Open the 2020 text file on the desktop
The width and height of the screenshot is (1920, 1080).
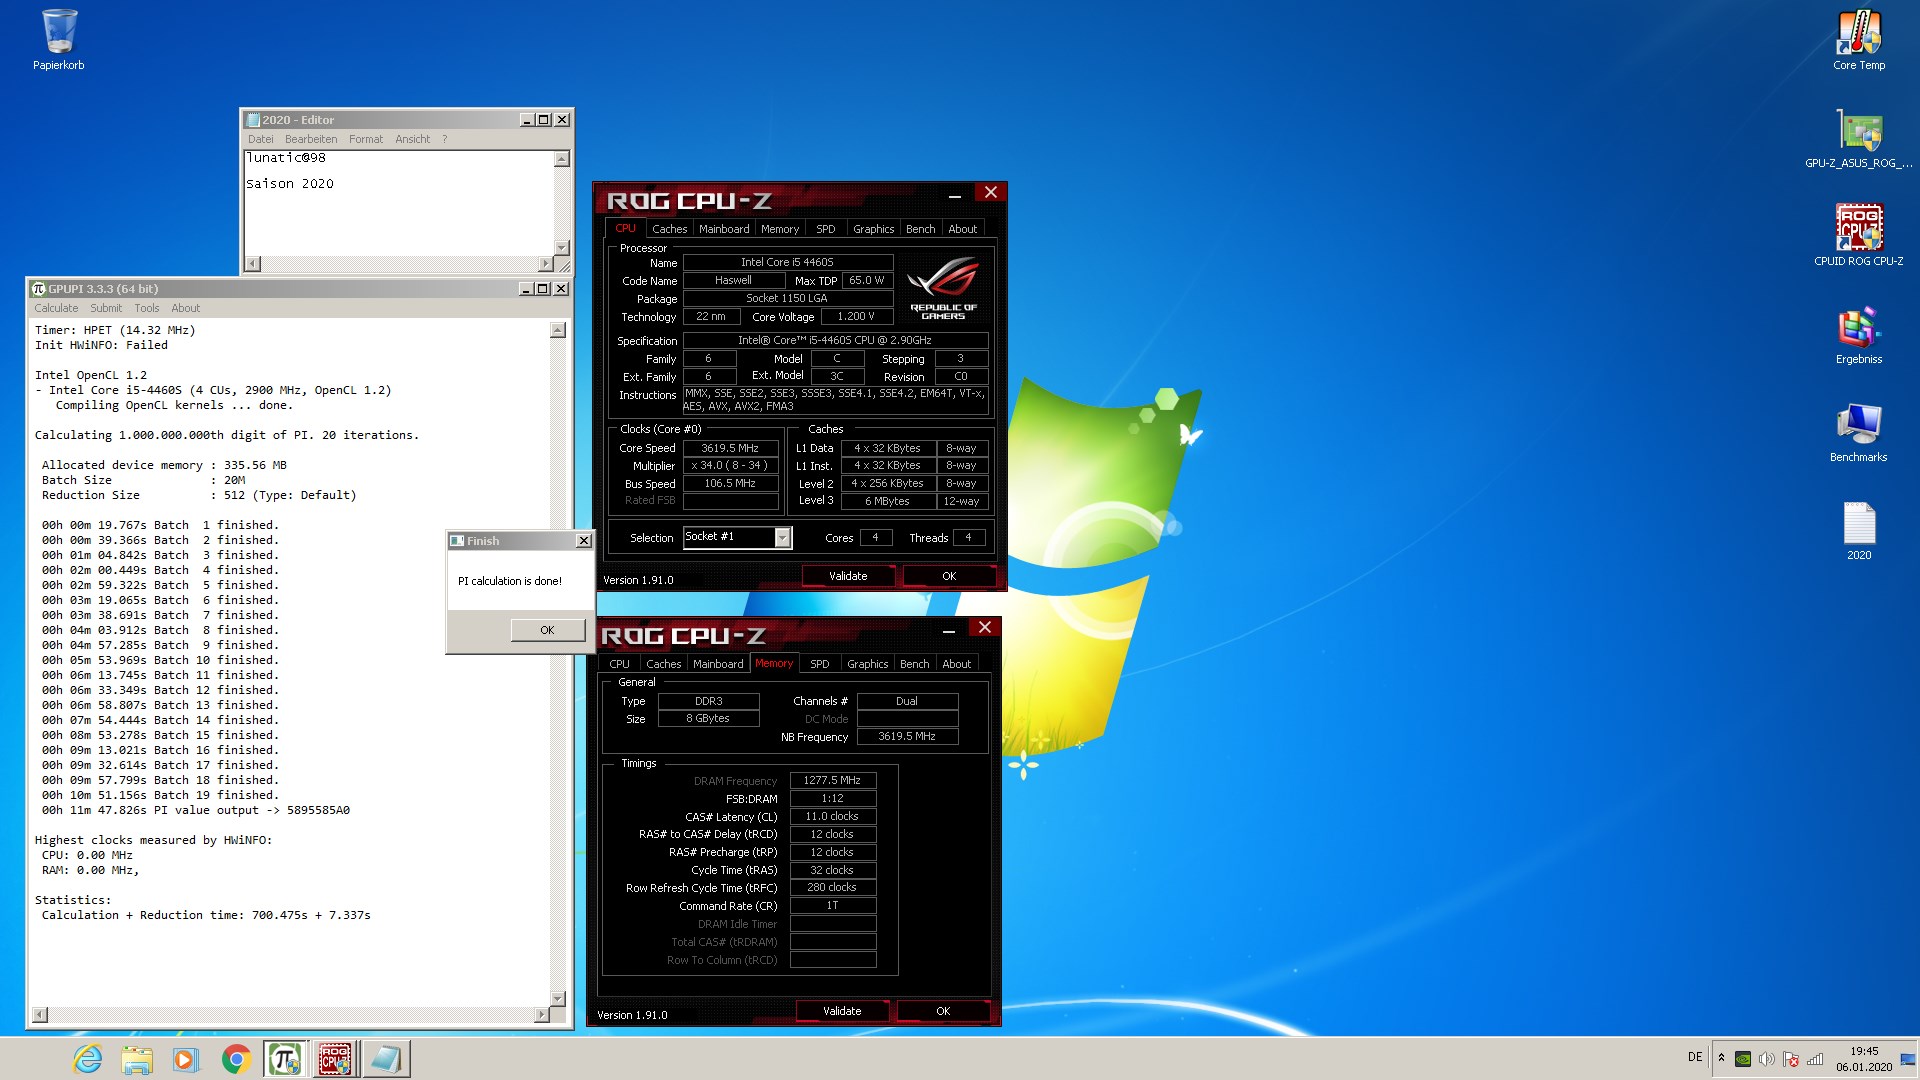pos(1859,530)
